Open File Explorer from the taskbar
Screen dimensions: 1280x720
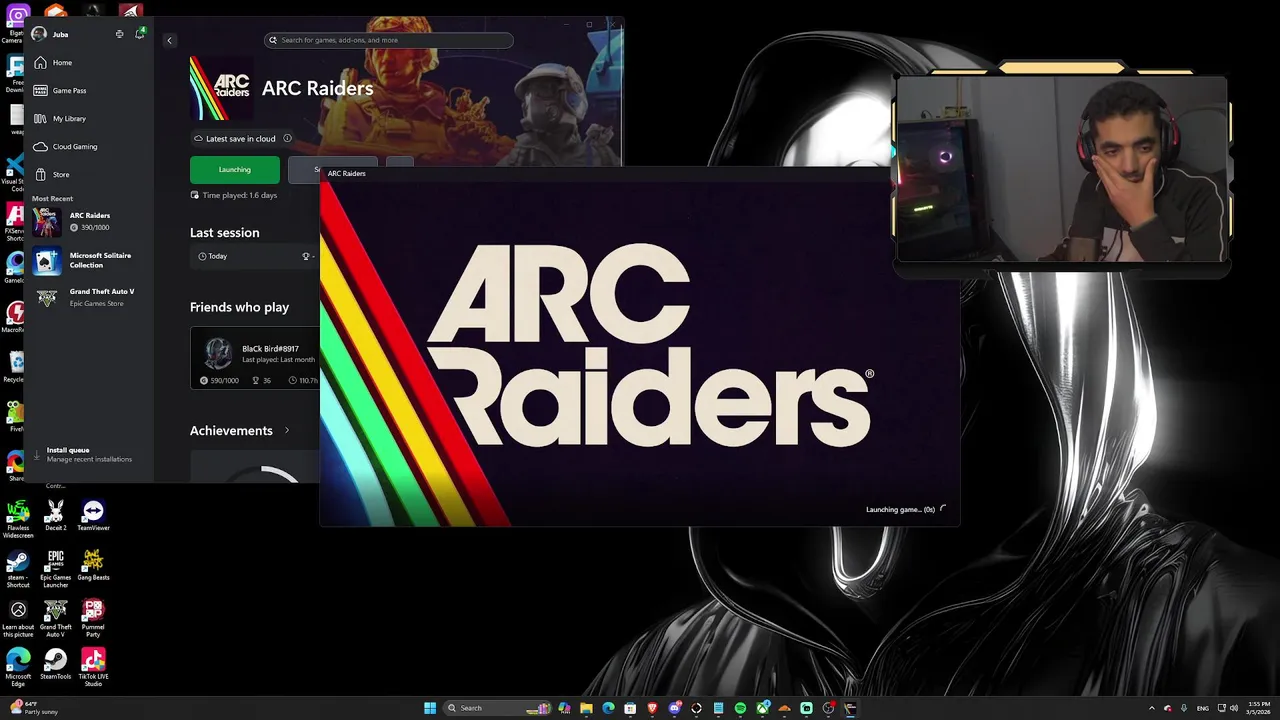coord(587,708)
